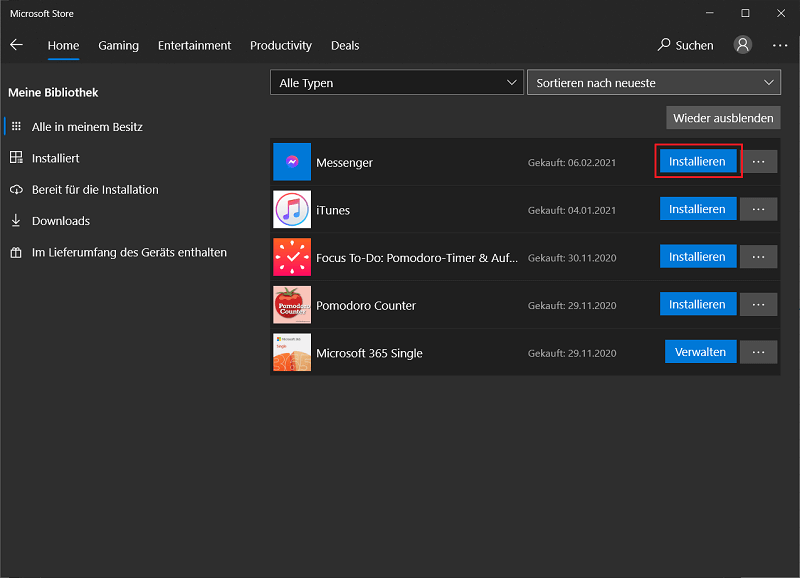Minimize the Microsoft Store window
This screenshot has height=578, width=800.
pyautogui.click(x=710, y=13)
